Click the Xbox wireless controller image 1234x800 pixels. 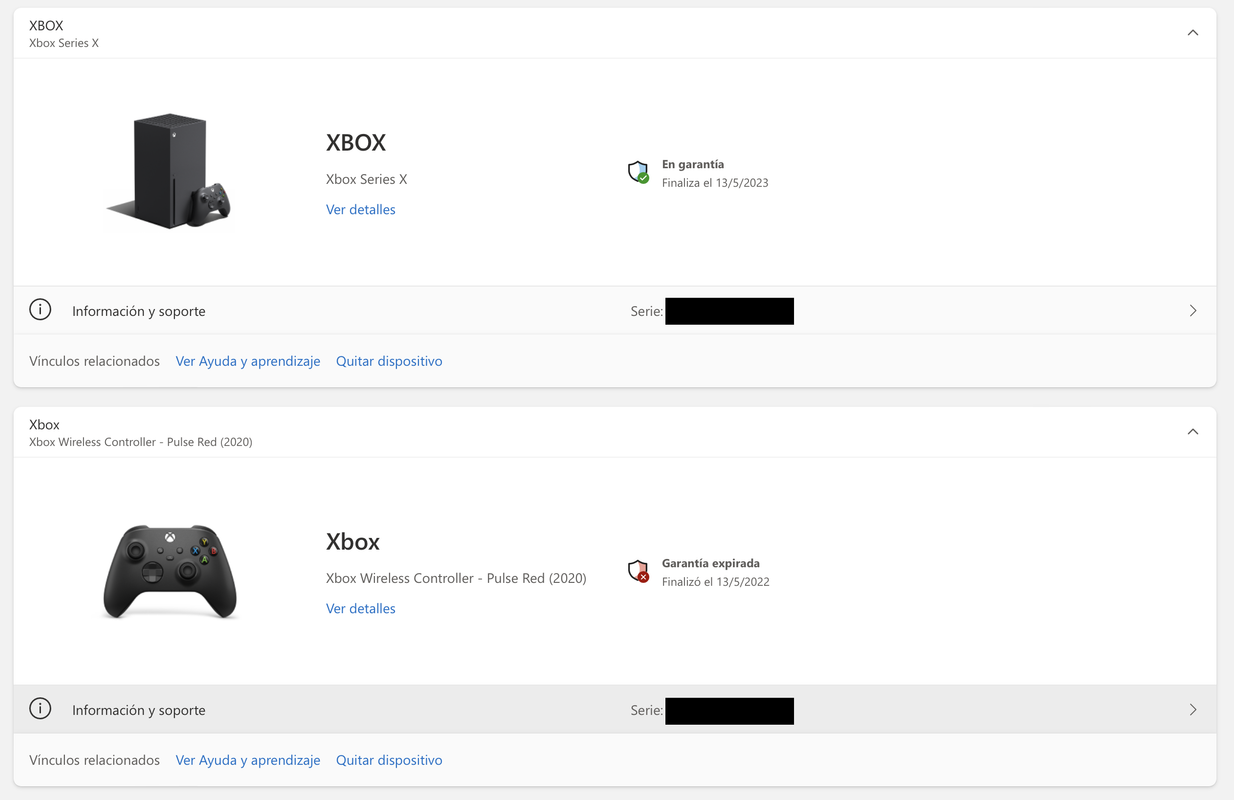click(x=170, y=571)
